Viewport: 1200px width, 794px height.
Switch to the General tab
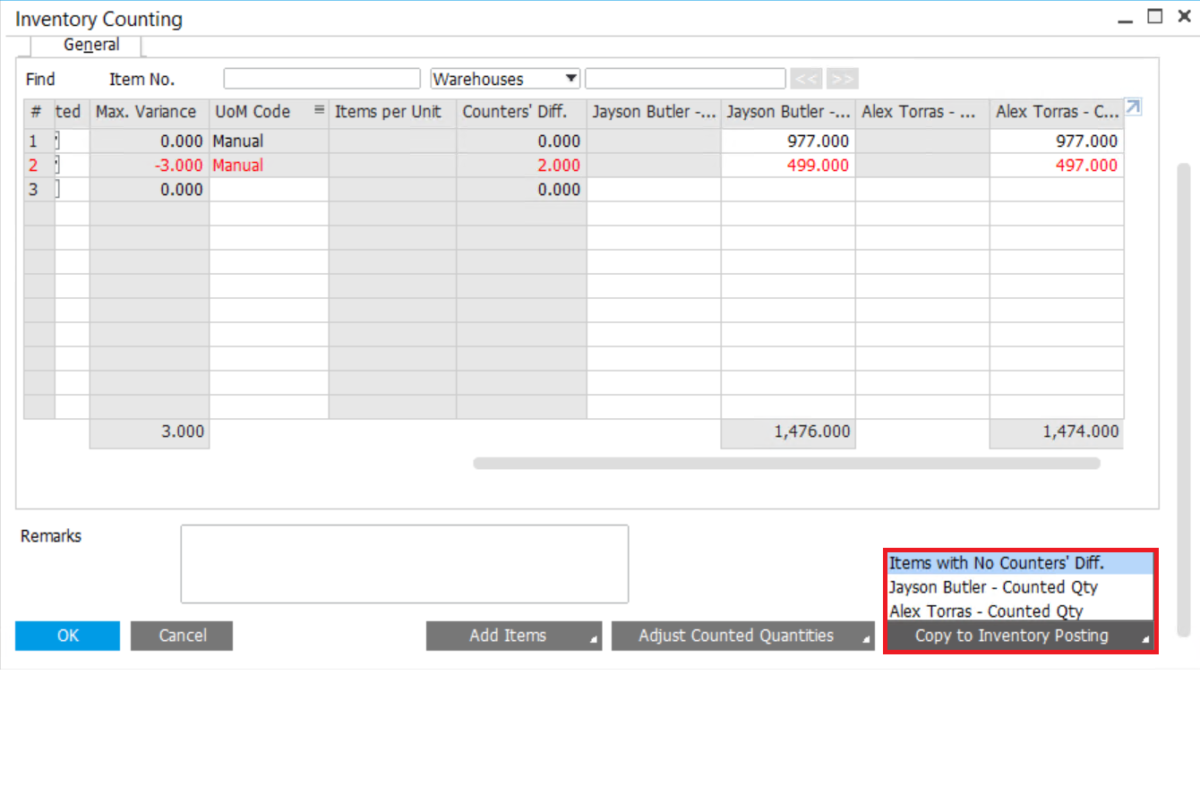(x=90, y=45)
